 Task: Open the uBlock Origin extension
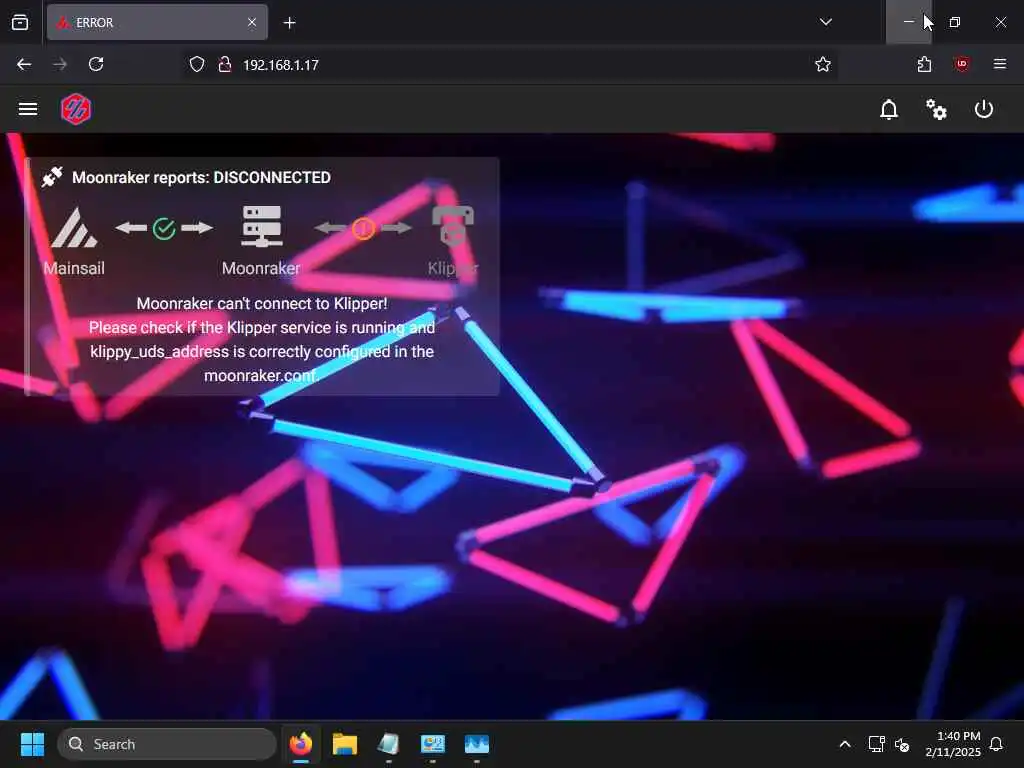(x=961, y=65)
